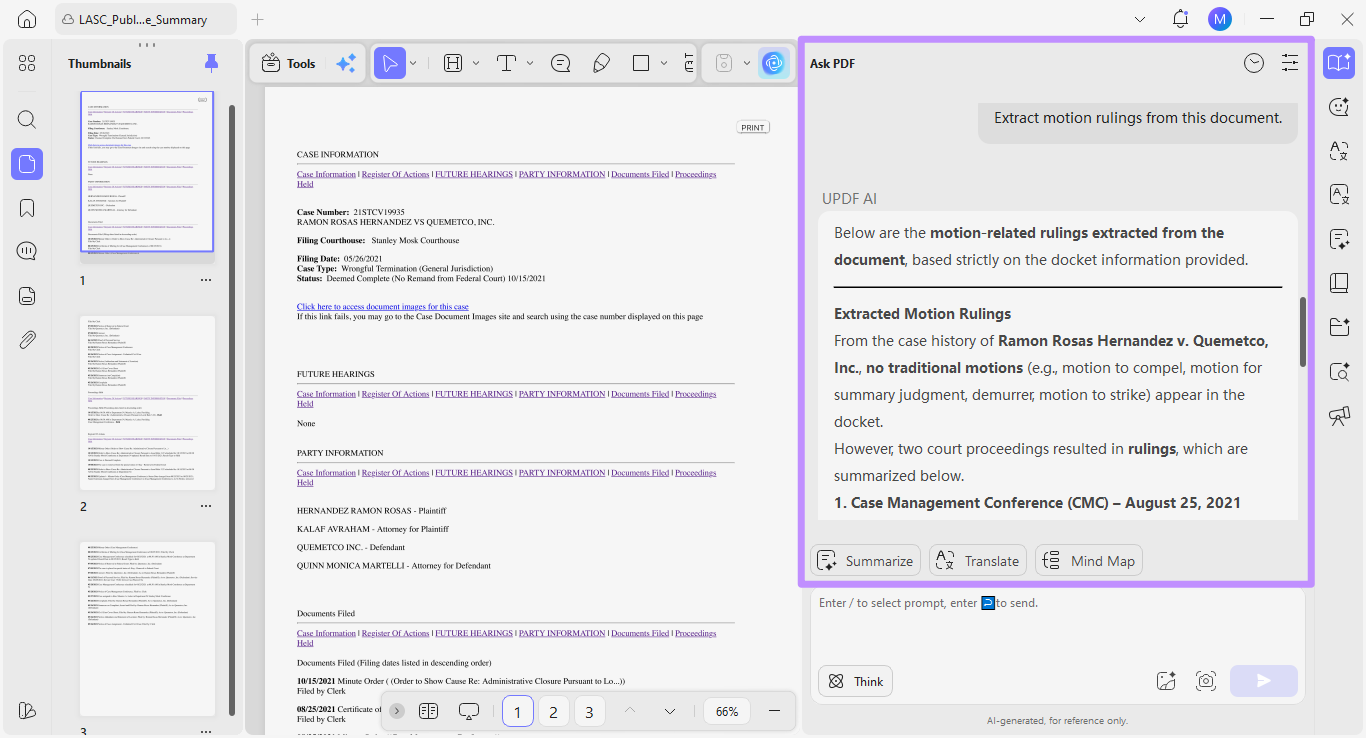Click the Mind Map button
Screen dimensions: 1366x738
coord(1089,560)
